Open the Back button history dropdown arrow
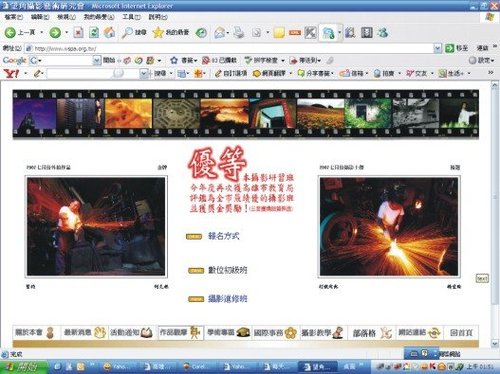The image size is (500, 374). [42, 32]
